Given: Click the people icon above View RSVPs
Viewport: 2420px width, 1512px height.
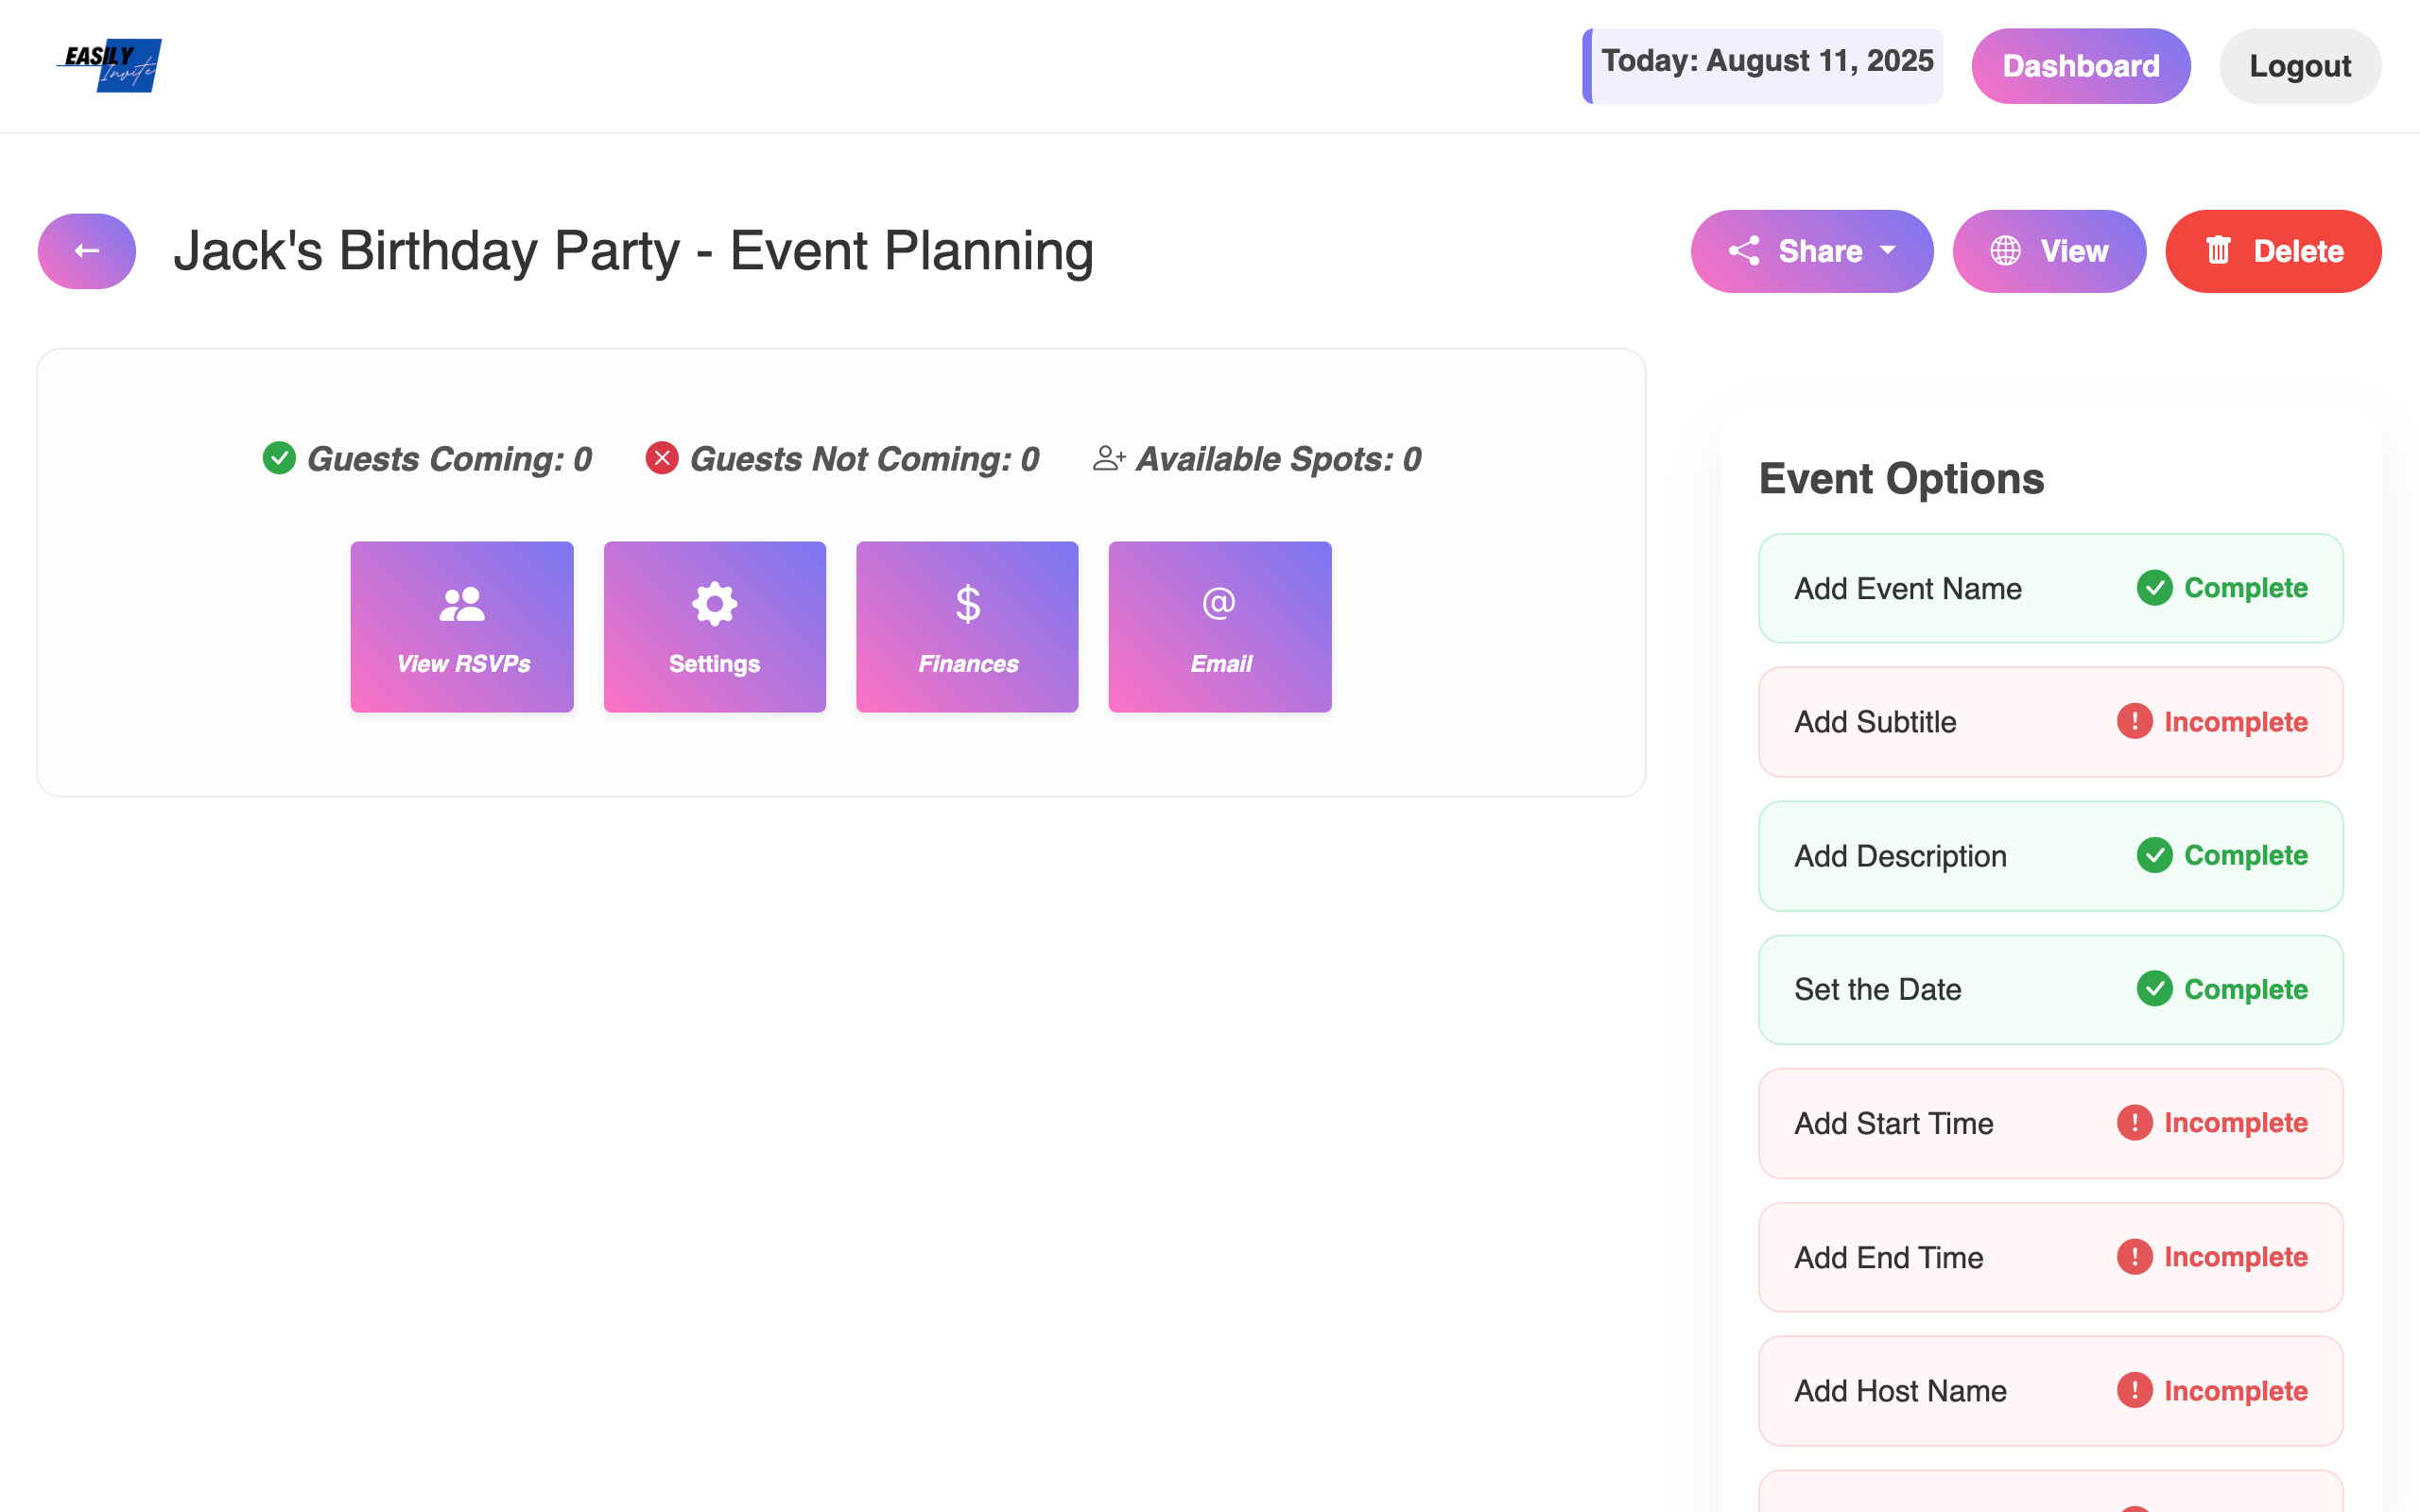Looking at the screenshot, I should pyautogui.click(x=462, y=604).
